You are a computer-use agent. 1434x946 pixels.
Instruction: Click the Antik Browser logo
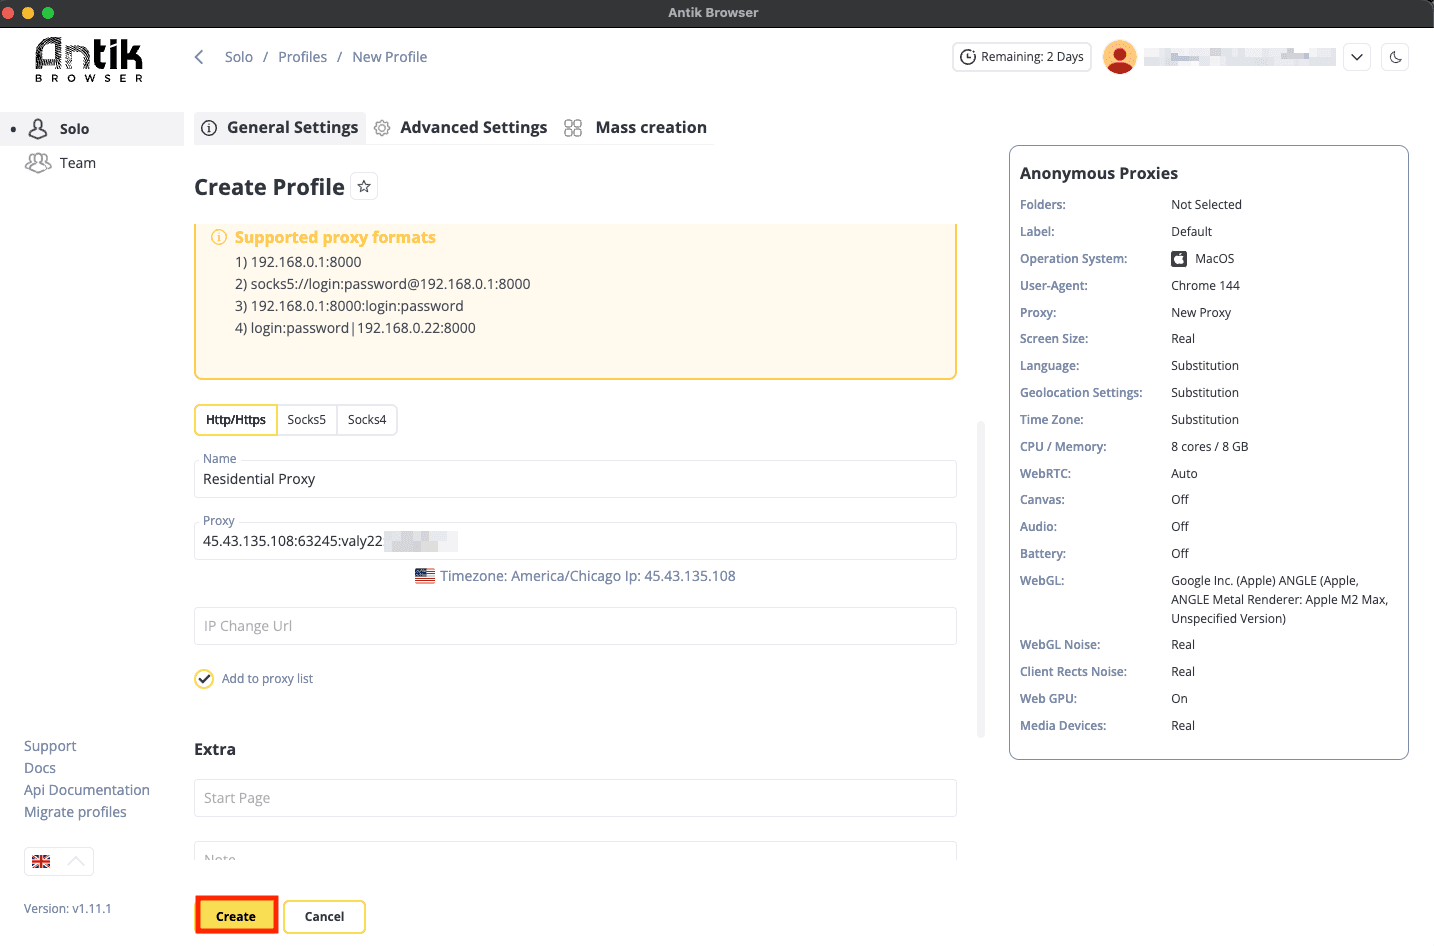[87, 59]
